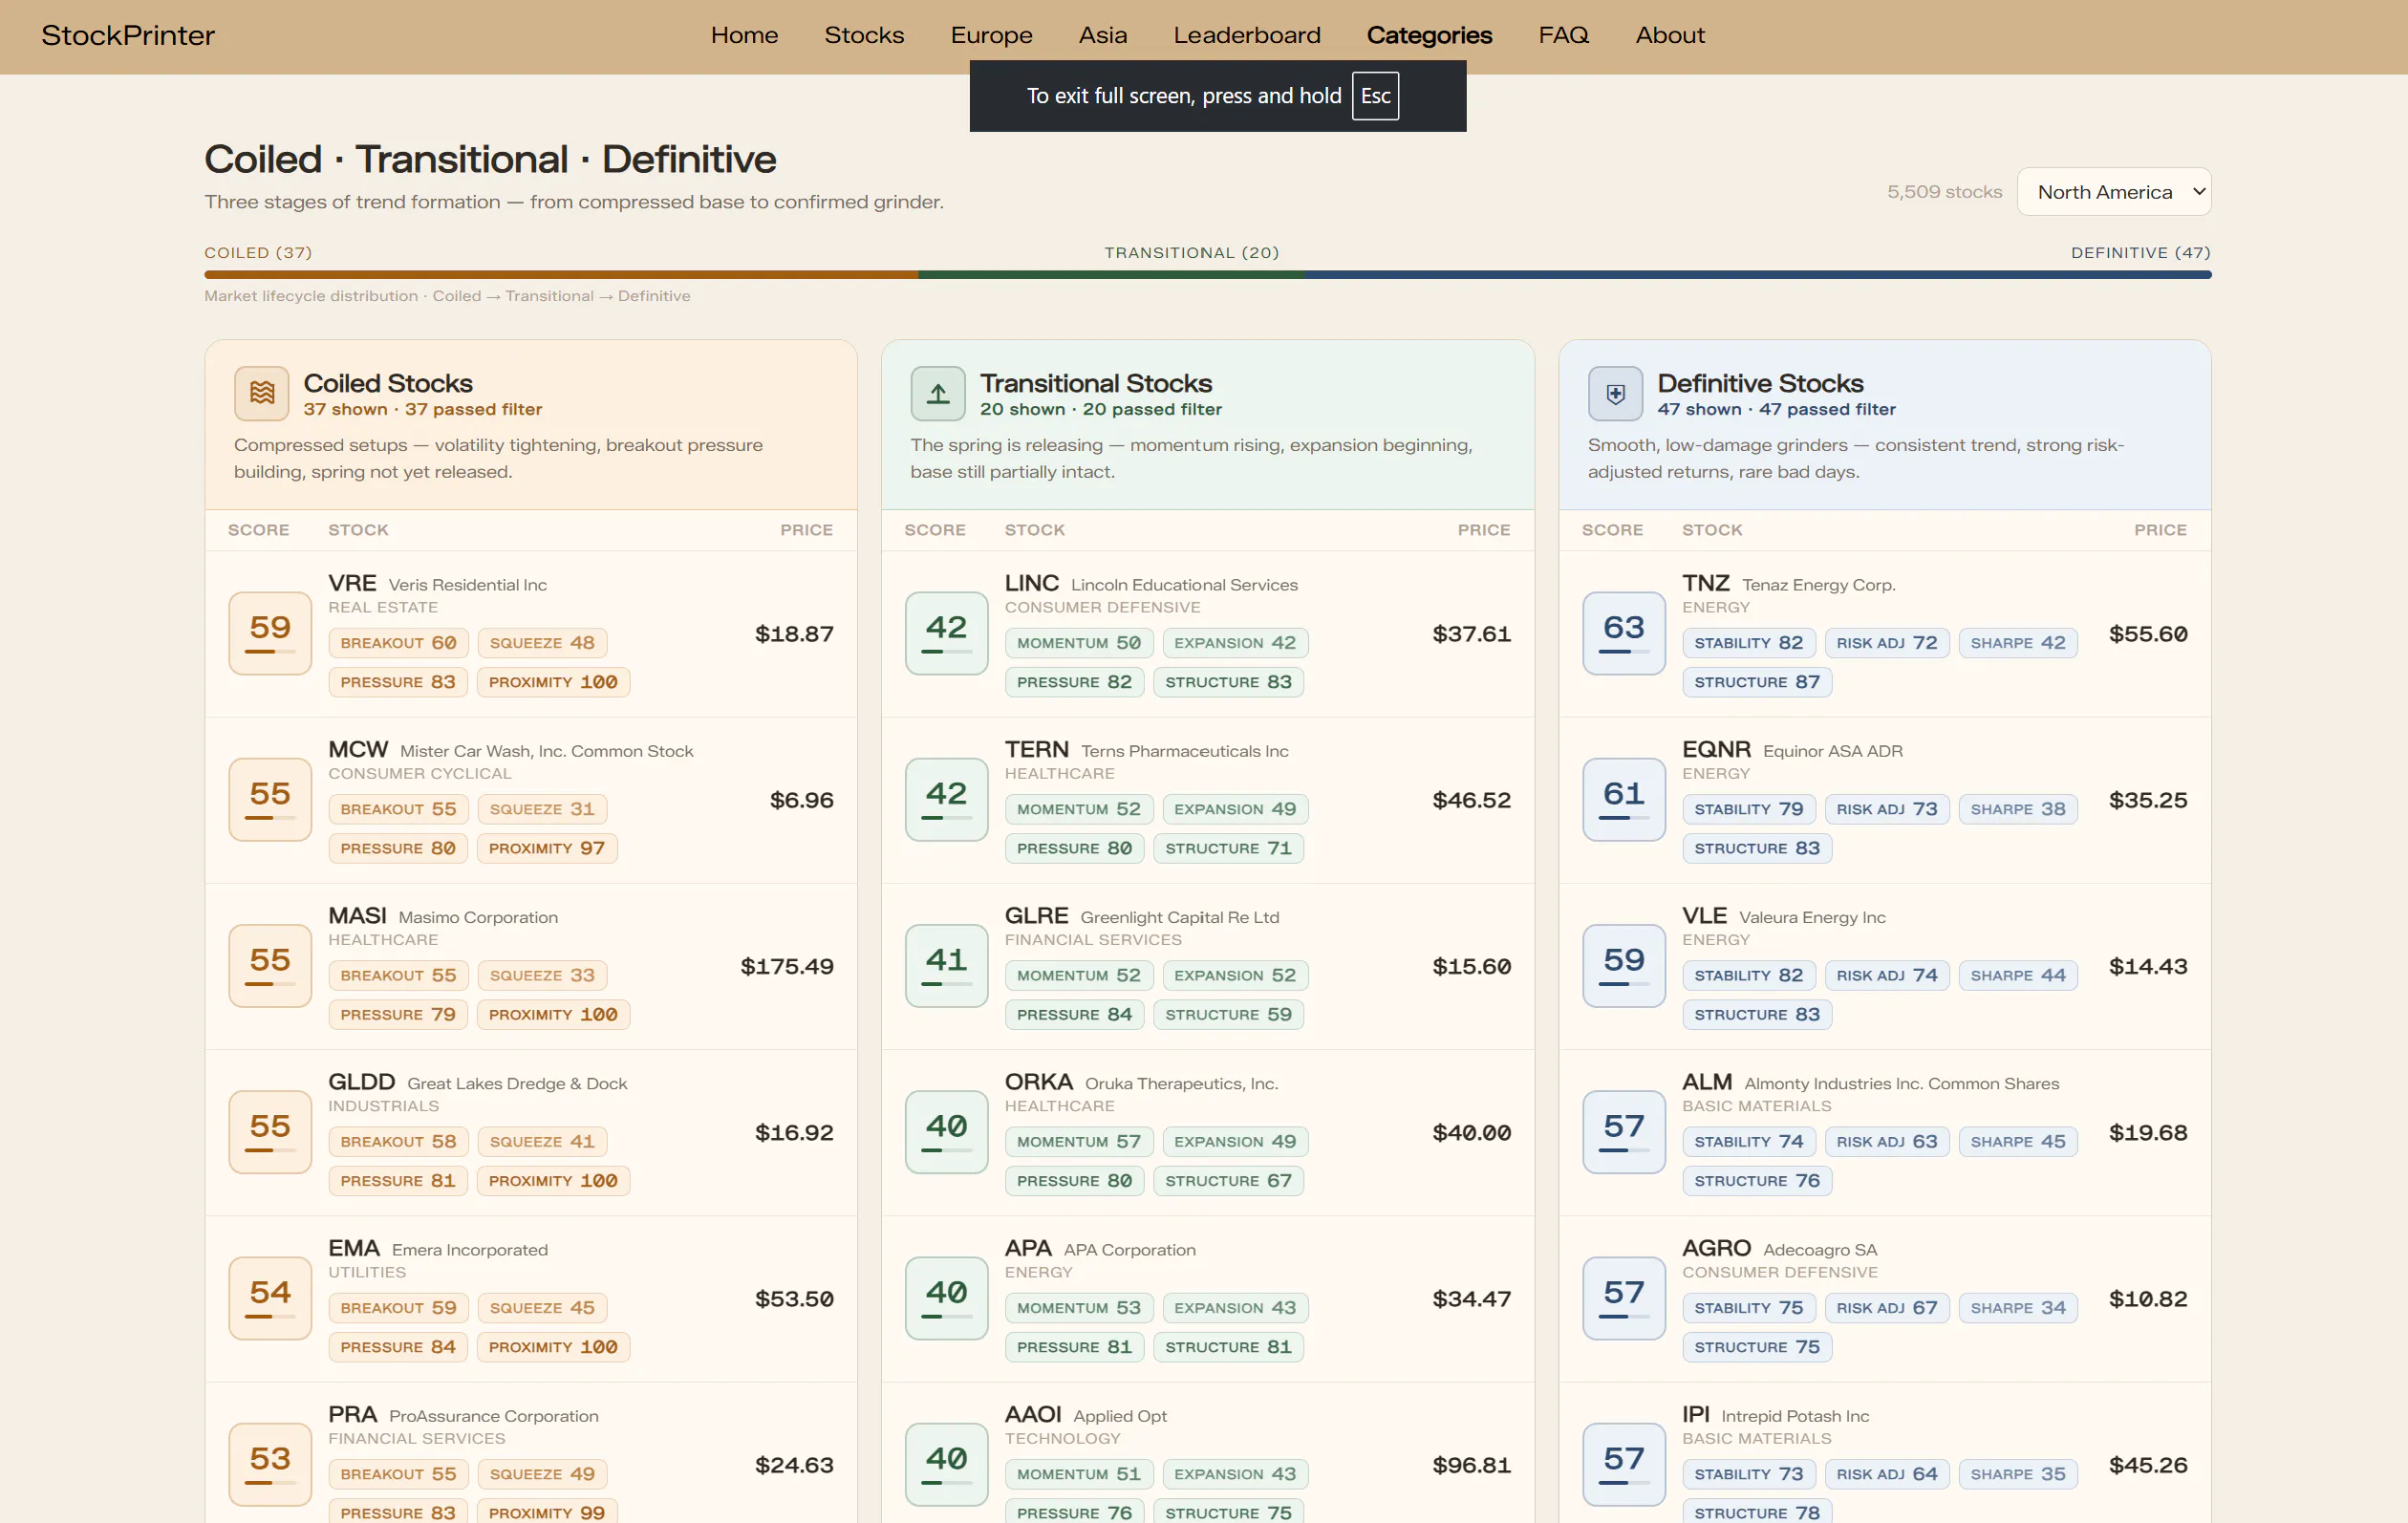Open the MASI Masimo Corporation stock

[x=531, y=966]
